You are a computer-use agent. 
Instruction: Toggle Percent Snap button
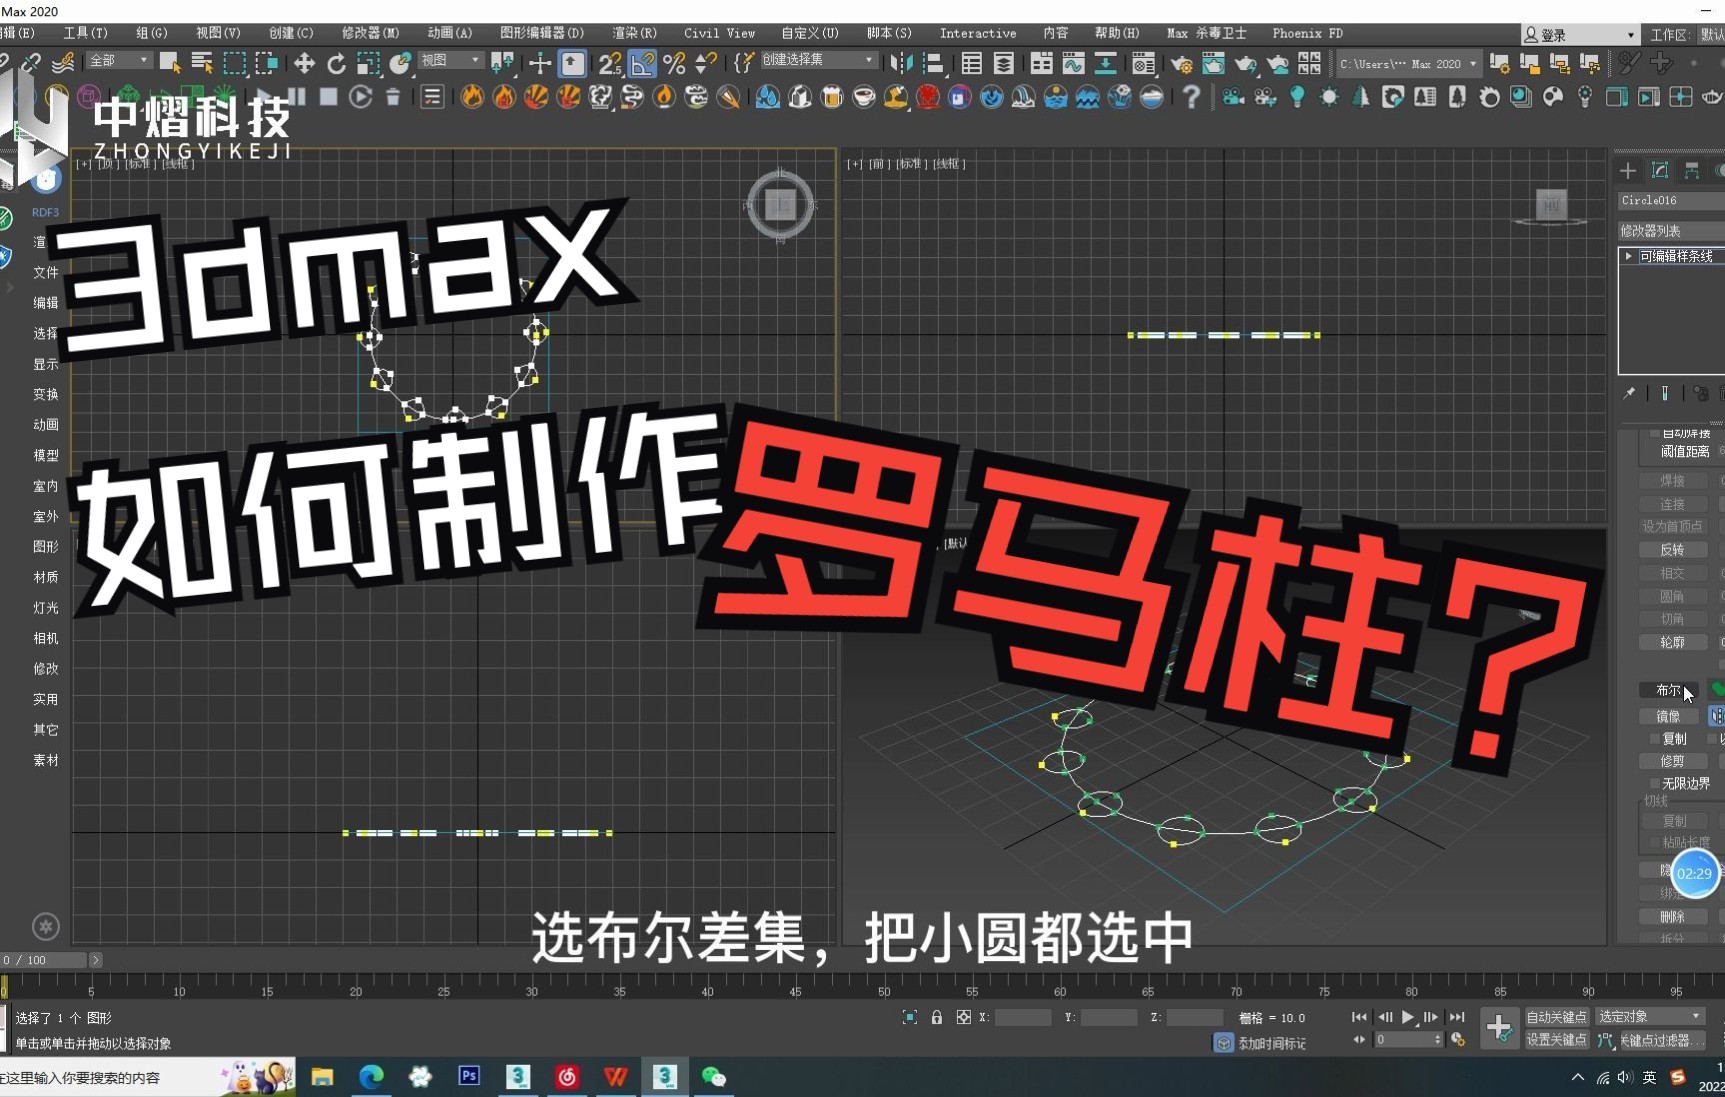tap(674, 63)
